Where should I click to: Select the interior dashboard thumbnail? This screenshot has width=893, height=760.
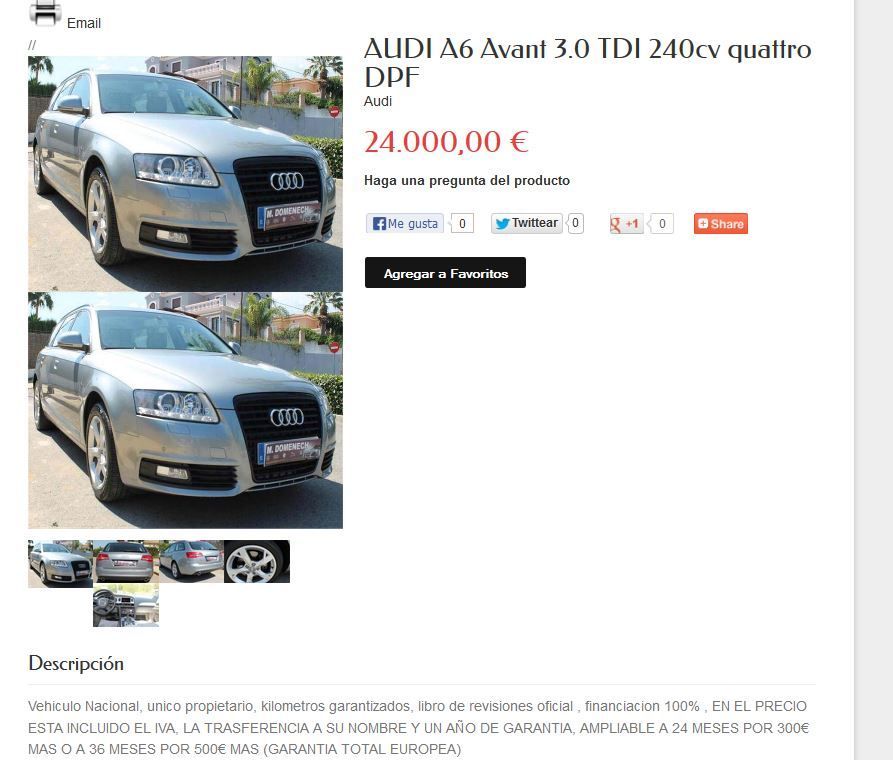point(126,605)
